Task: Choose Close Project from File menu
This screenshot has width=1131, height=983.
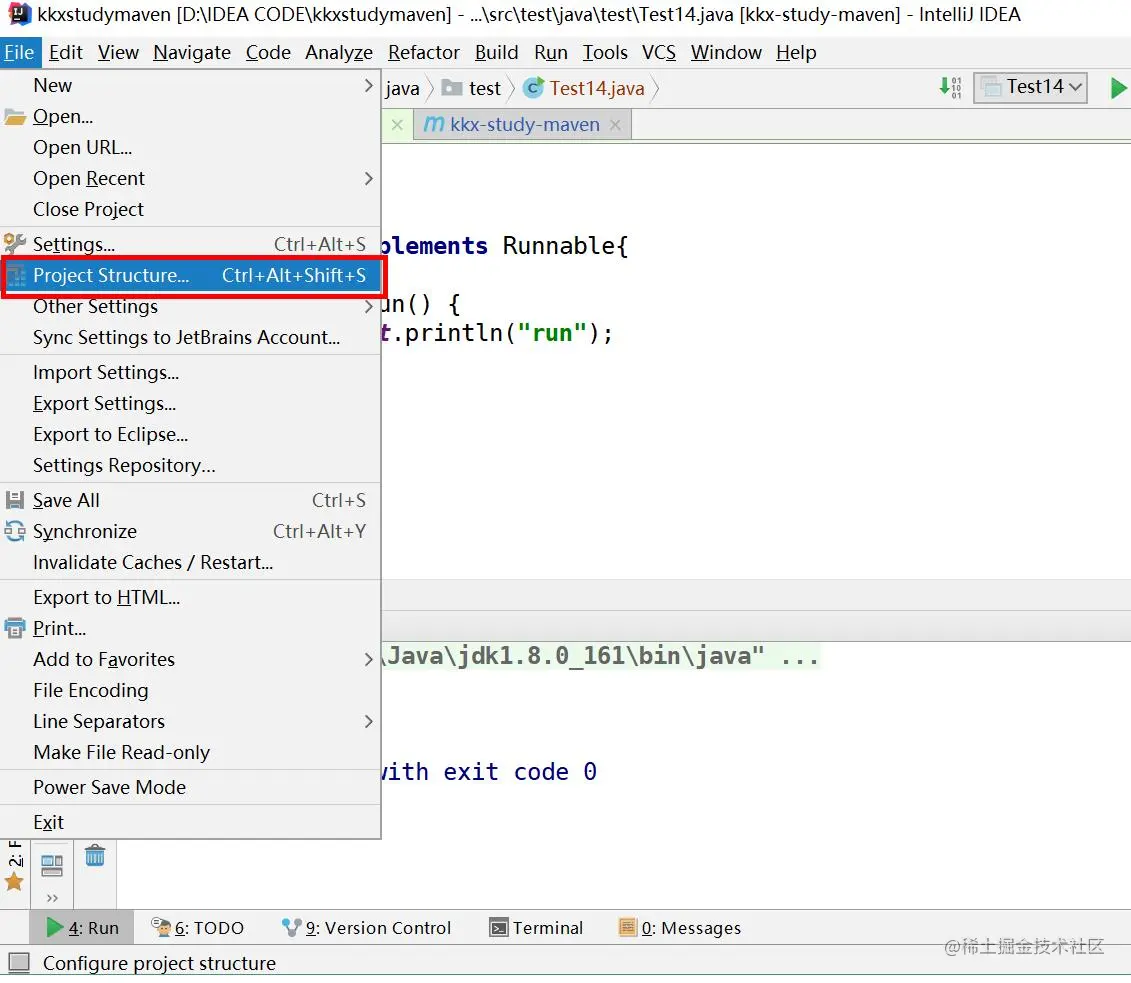Action: pyautogui.click(x=190, y=209)
